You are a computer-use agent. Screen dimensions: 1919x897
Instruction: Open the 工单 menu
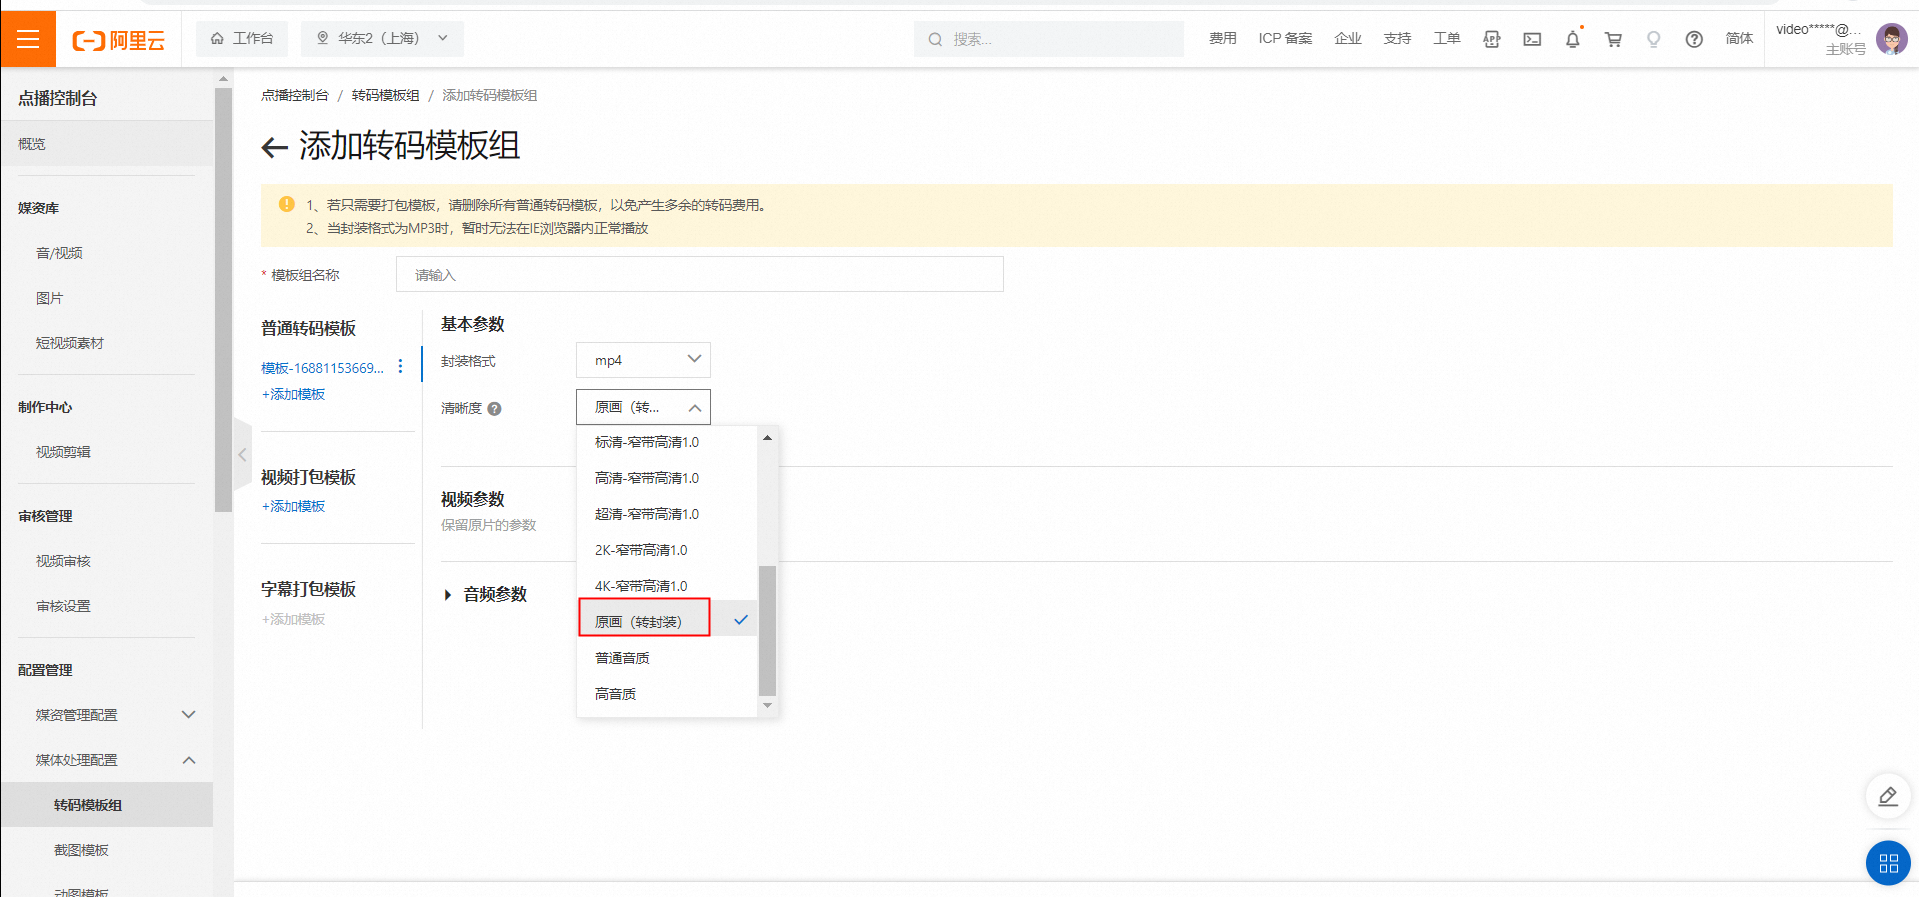point(1446,38)
